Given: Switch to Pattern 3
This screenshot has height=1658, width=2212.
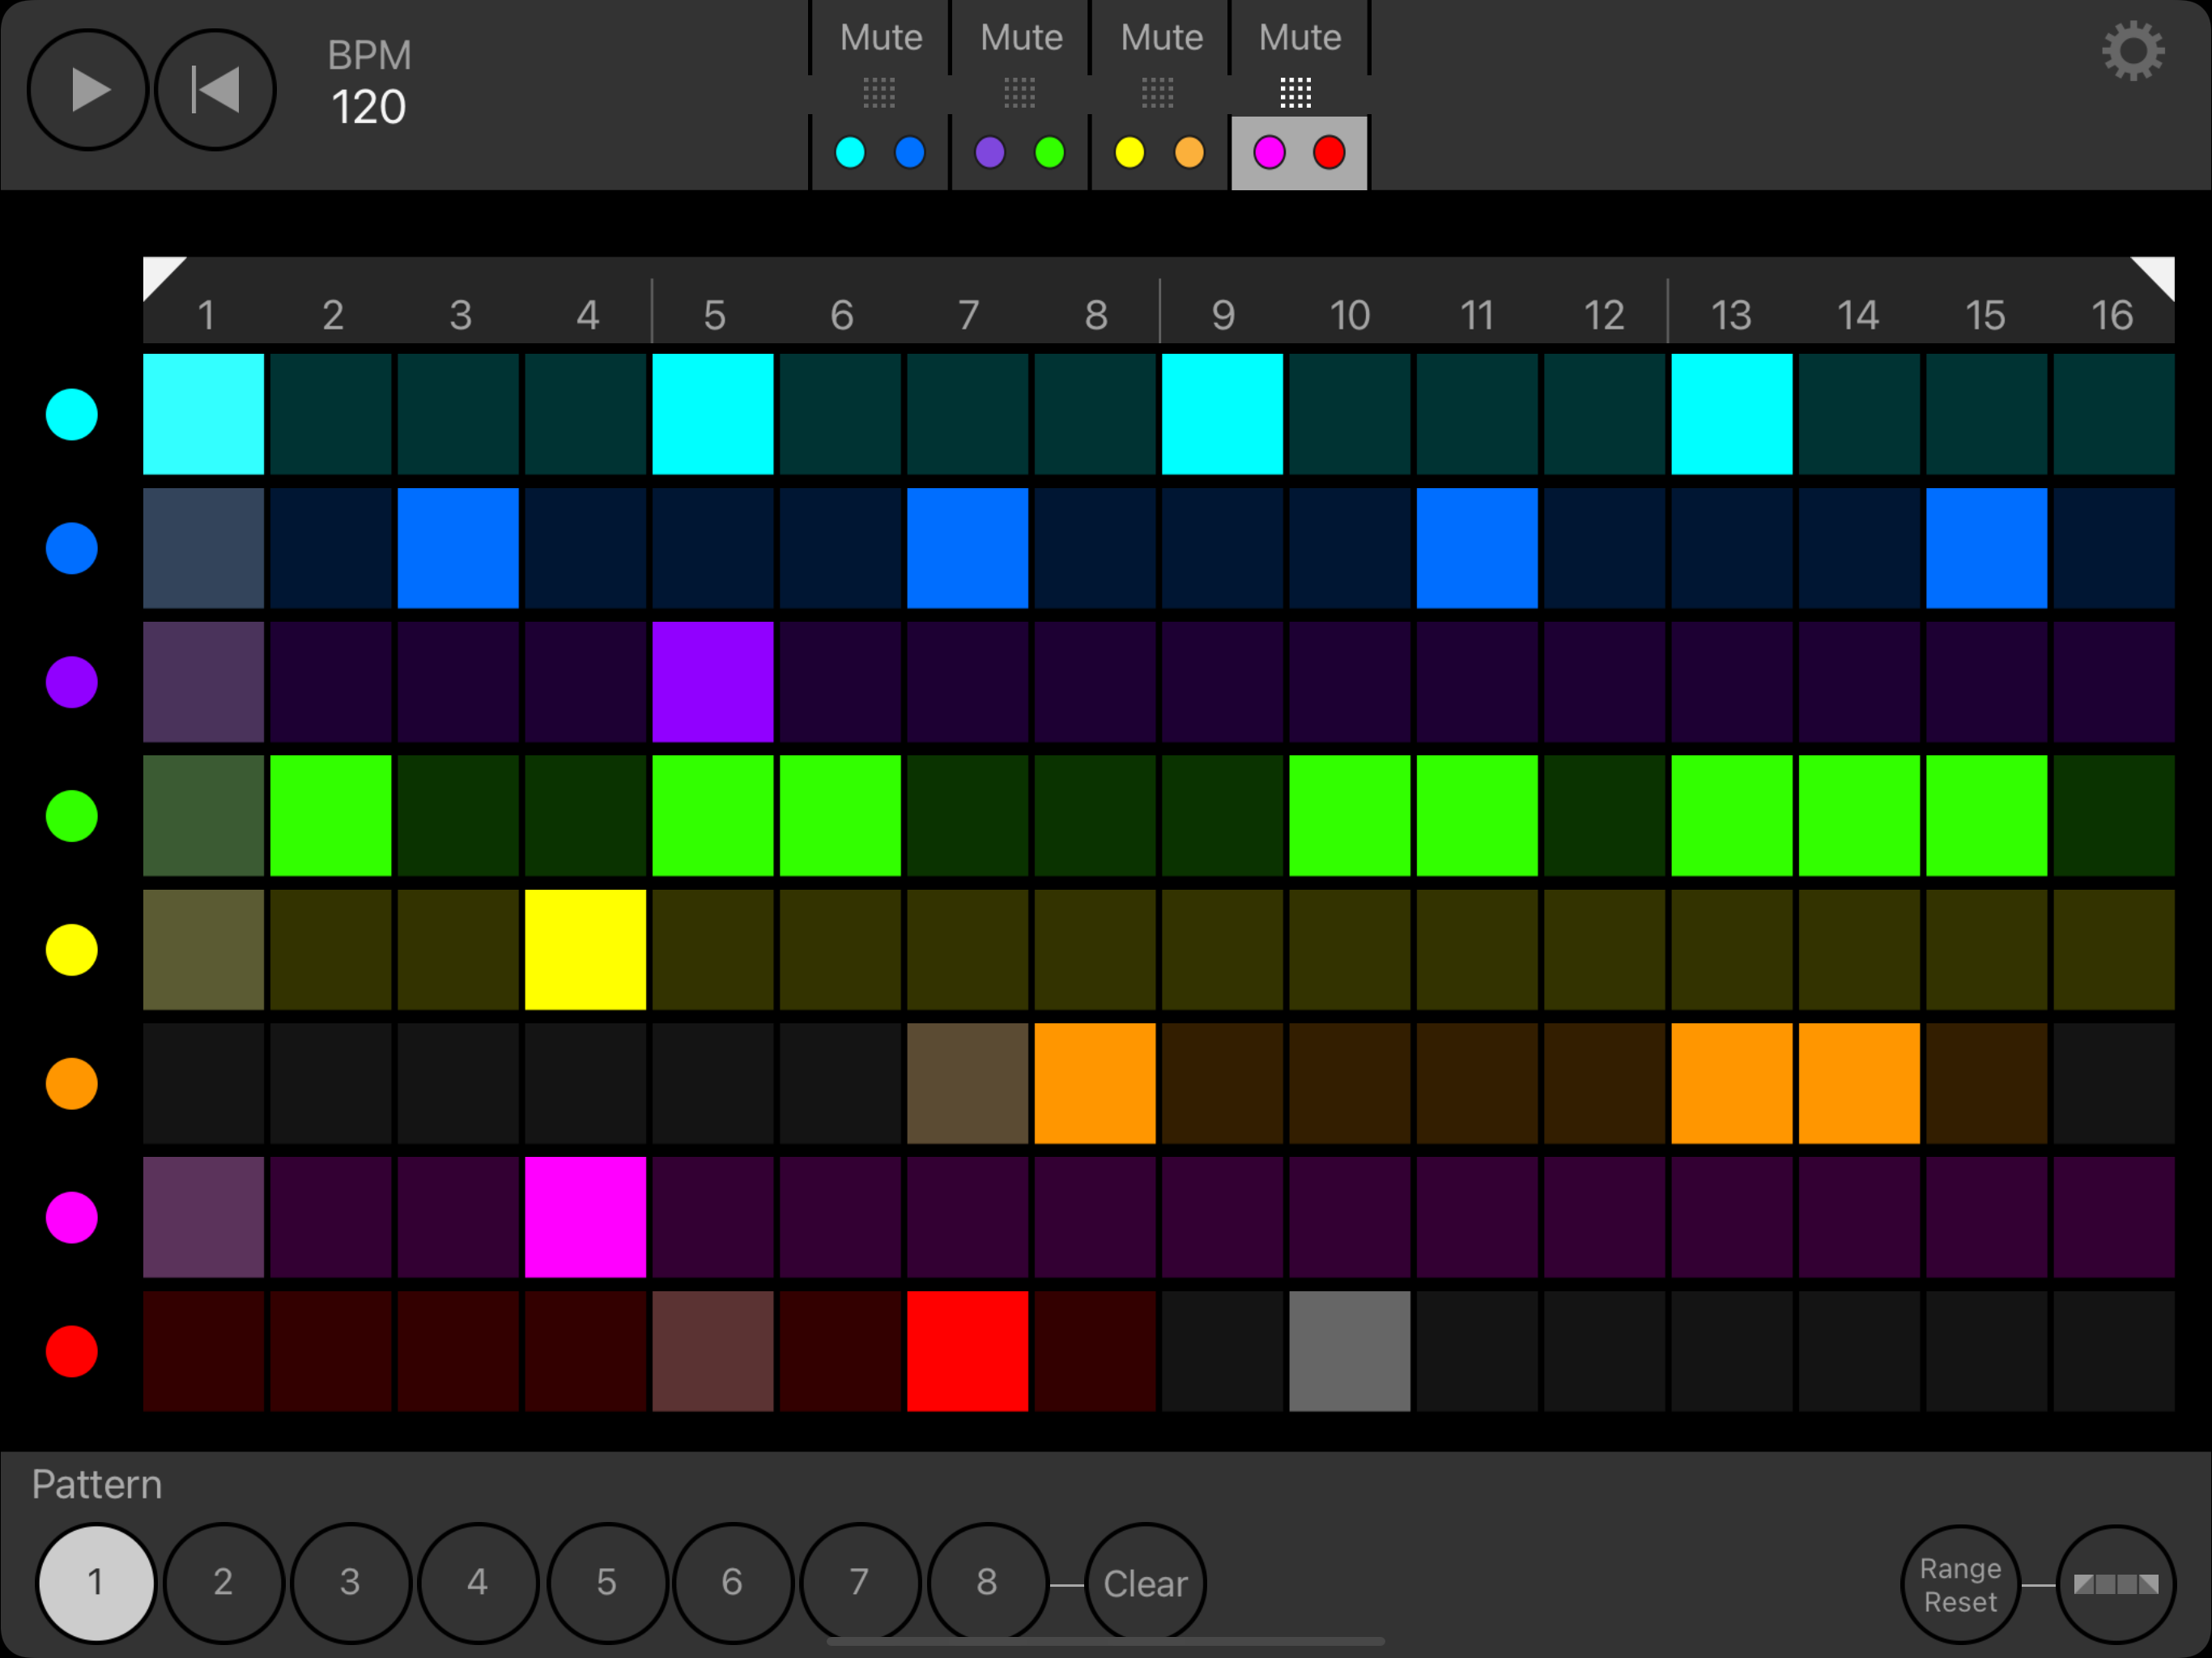Looking at the screenshot, I should (x=350, y=1583).
